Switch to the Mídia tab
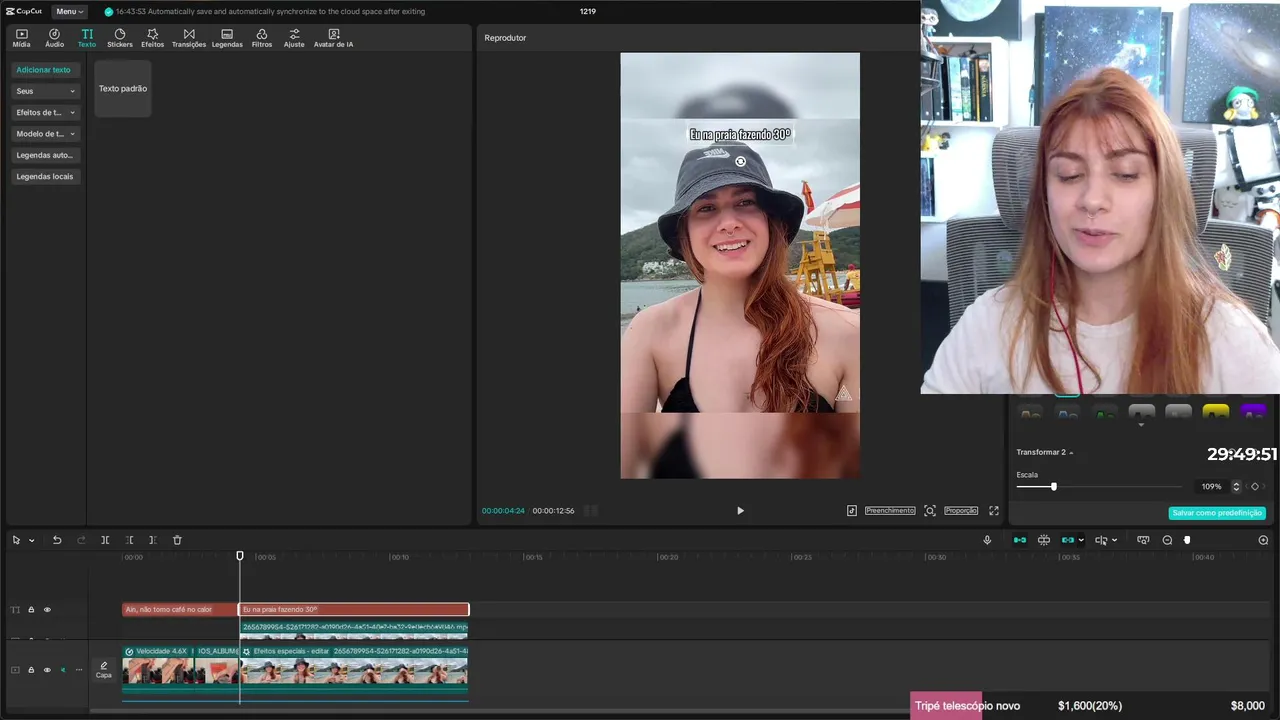The width and height of the screenshot is (1280, 720). 22,38
